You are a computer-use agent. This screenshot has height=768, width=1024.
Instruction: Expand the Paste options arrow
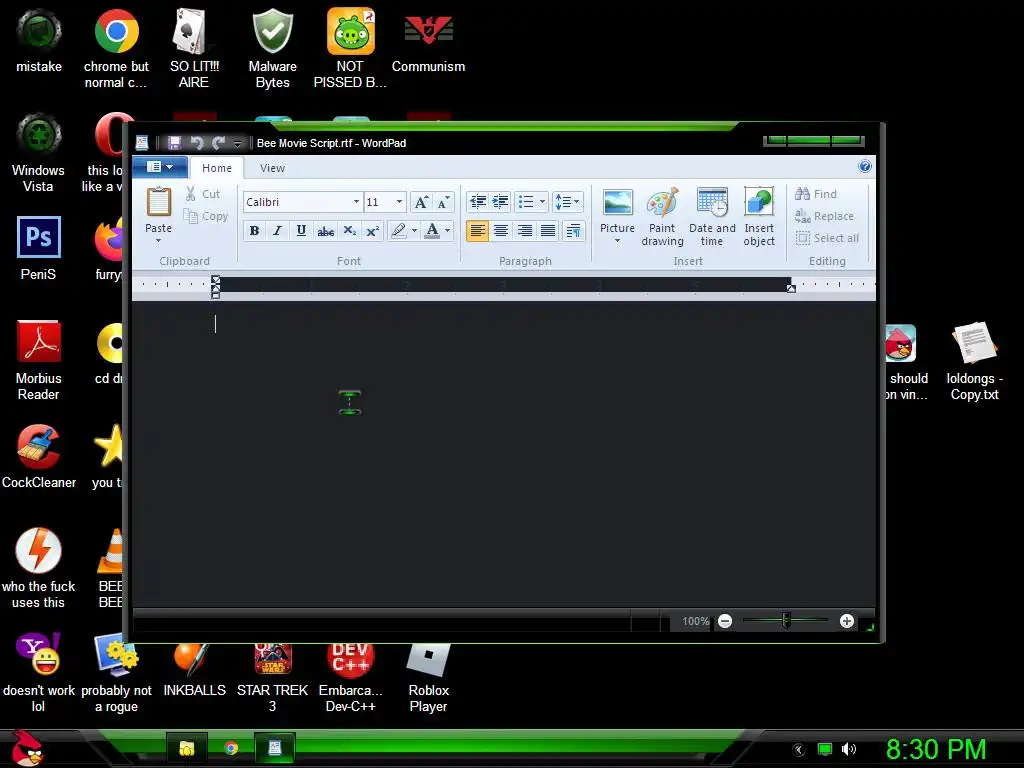(158, 241)
